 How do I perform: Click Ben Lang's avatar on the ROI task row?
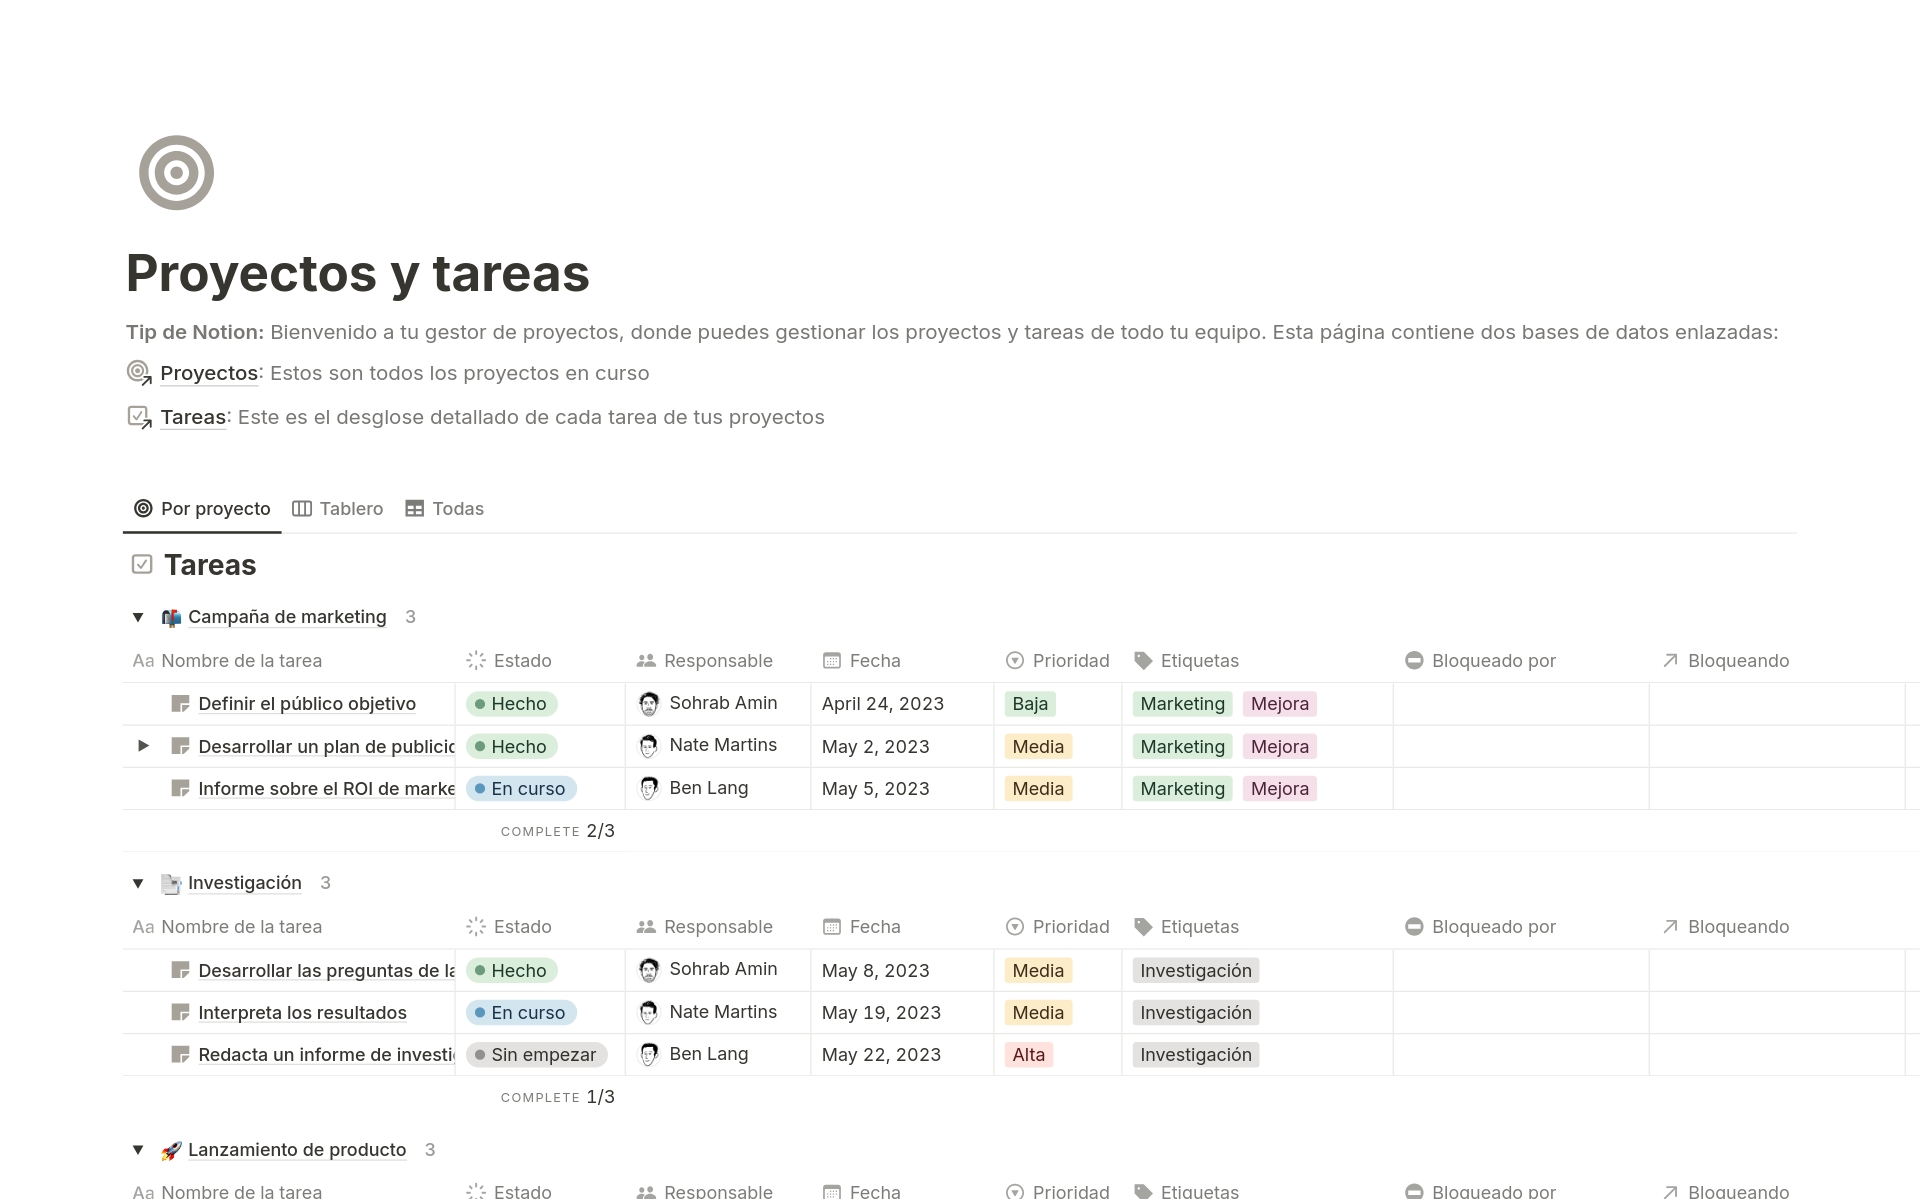(x=651, y=788)
